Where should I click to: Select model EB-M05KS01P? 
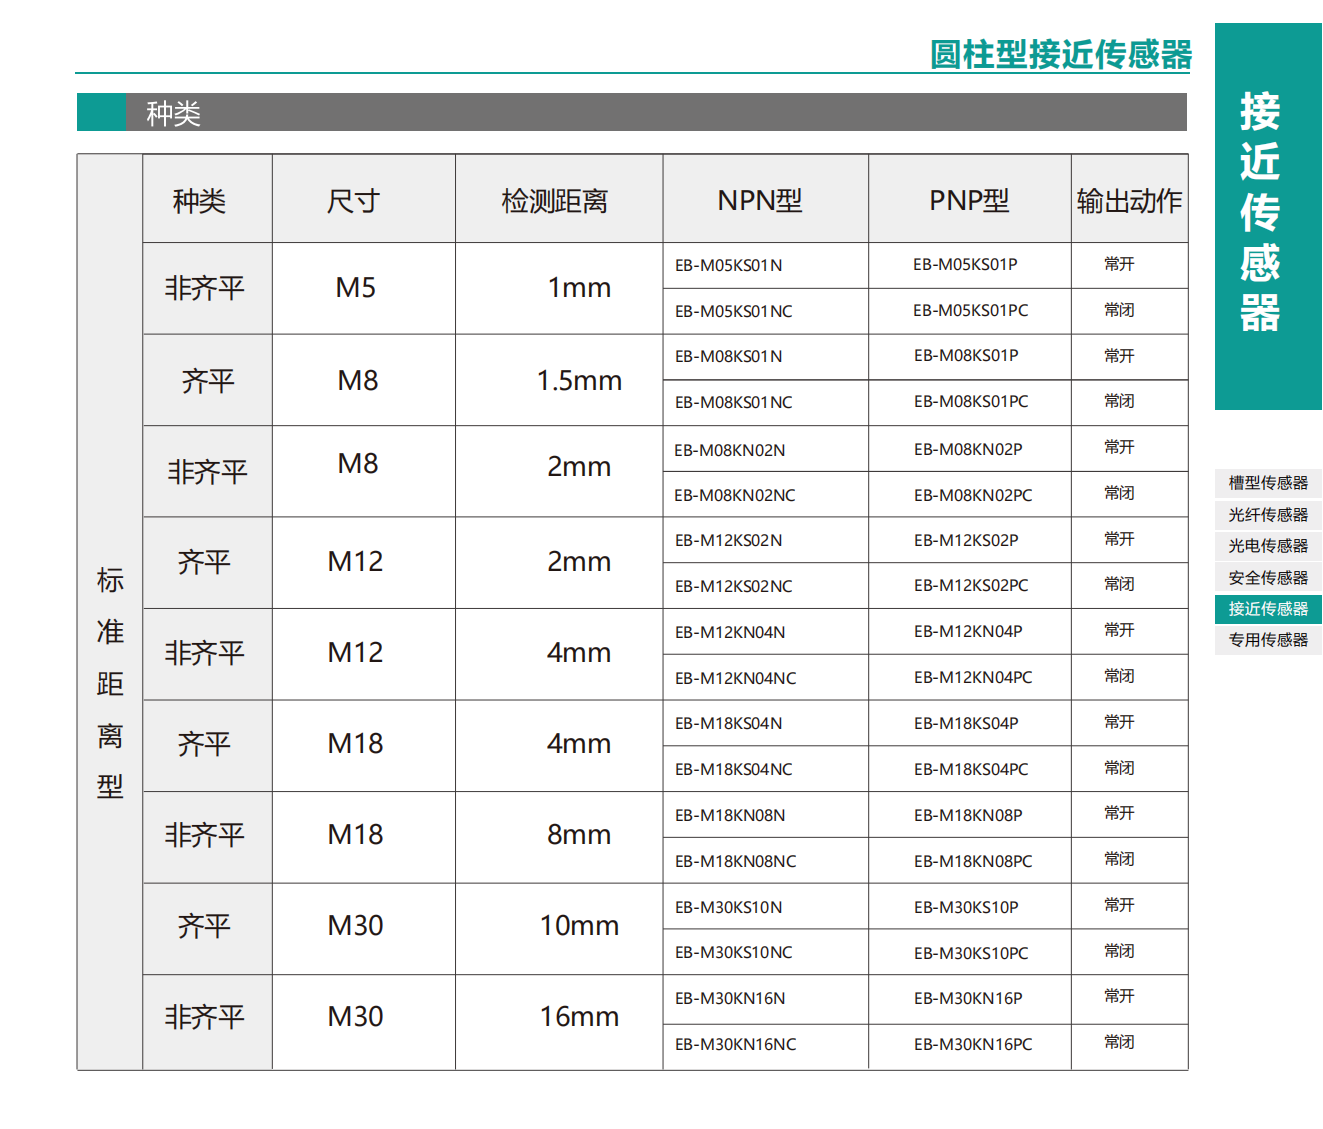(965, 264)
